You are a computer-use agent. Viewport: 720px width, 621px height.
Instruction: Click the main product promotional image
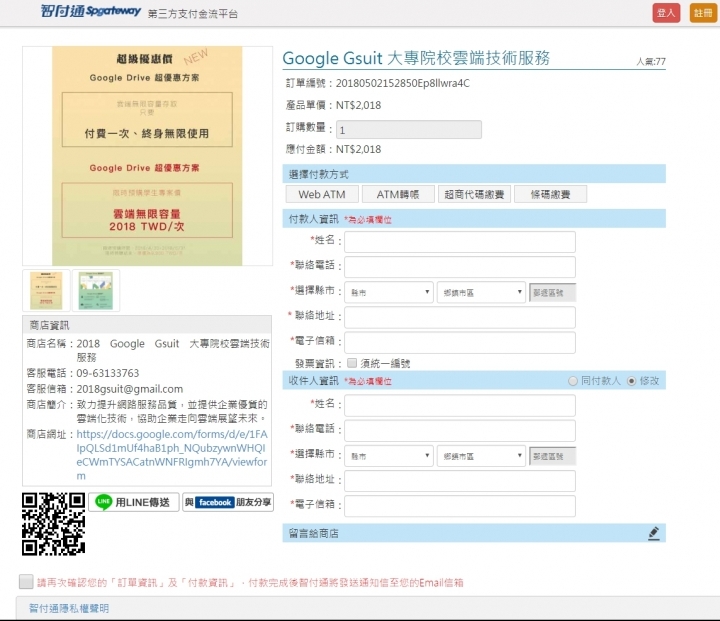point(147,156)
